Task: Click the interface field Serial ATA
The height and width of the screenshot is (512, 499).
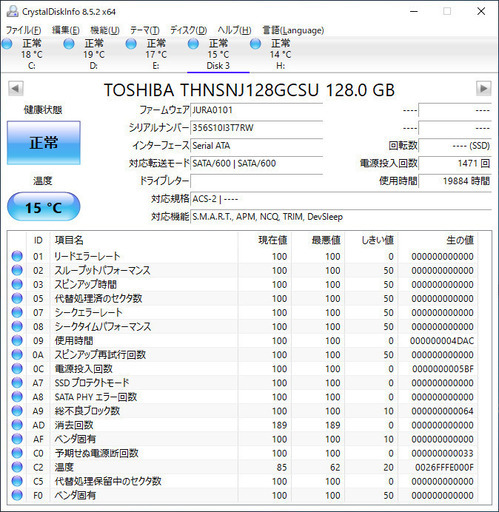Action: [256, 146]
